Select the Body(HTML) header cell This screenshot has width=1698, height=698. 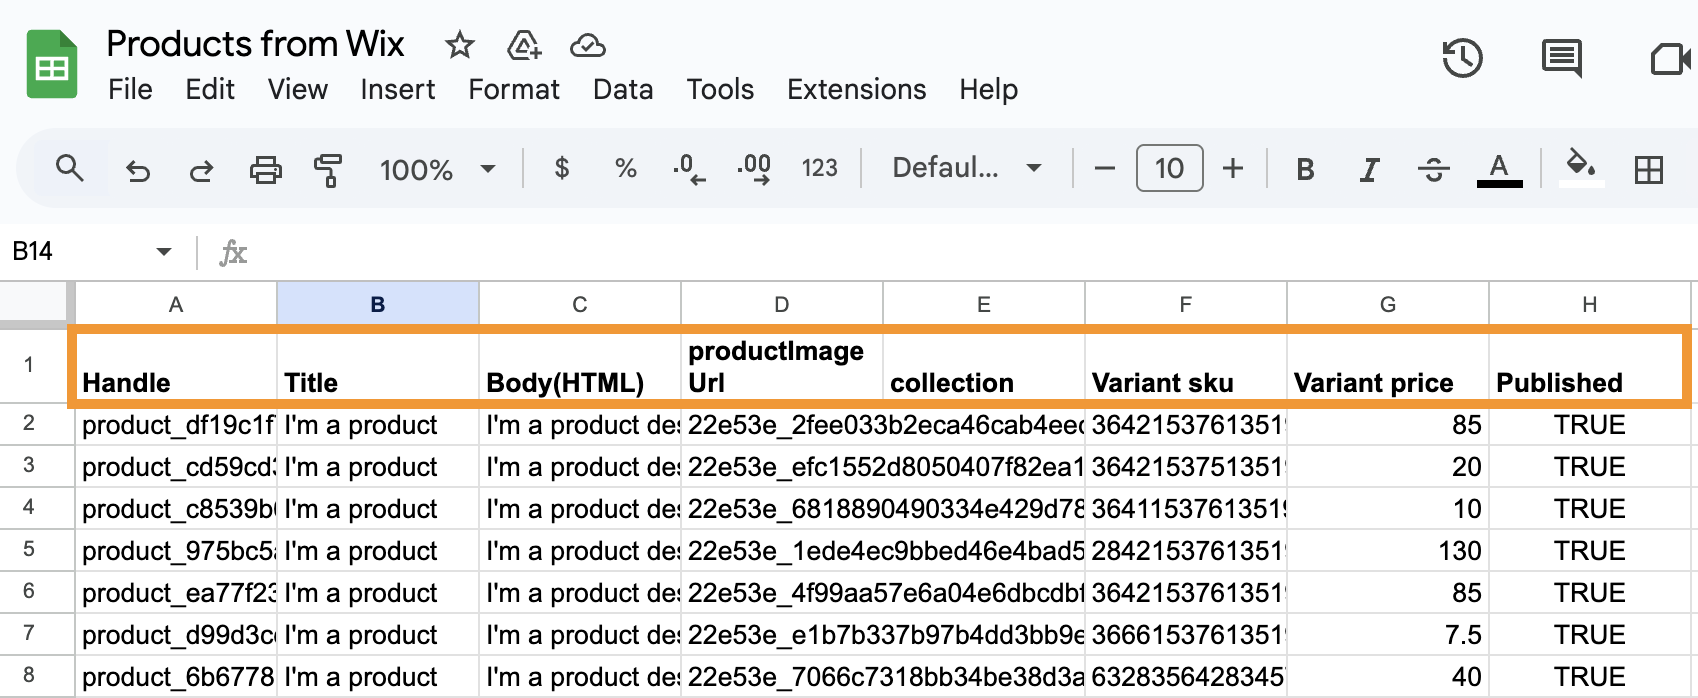click(580, 366)
